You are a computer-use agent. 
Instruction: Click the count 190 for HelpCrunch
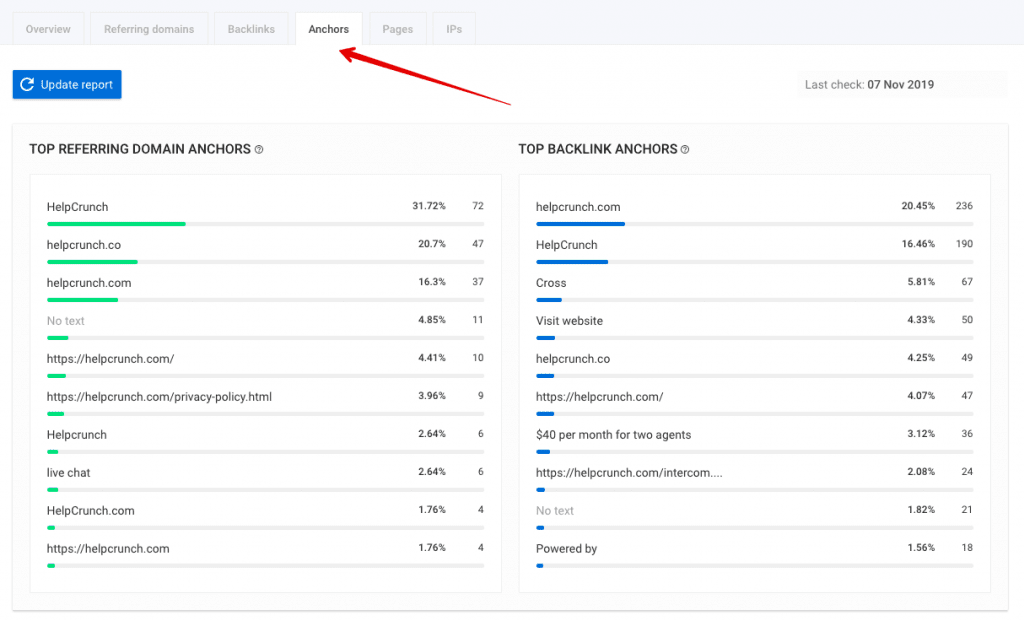pos(964,244)
